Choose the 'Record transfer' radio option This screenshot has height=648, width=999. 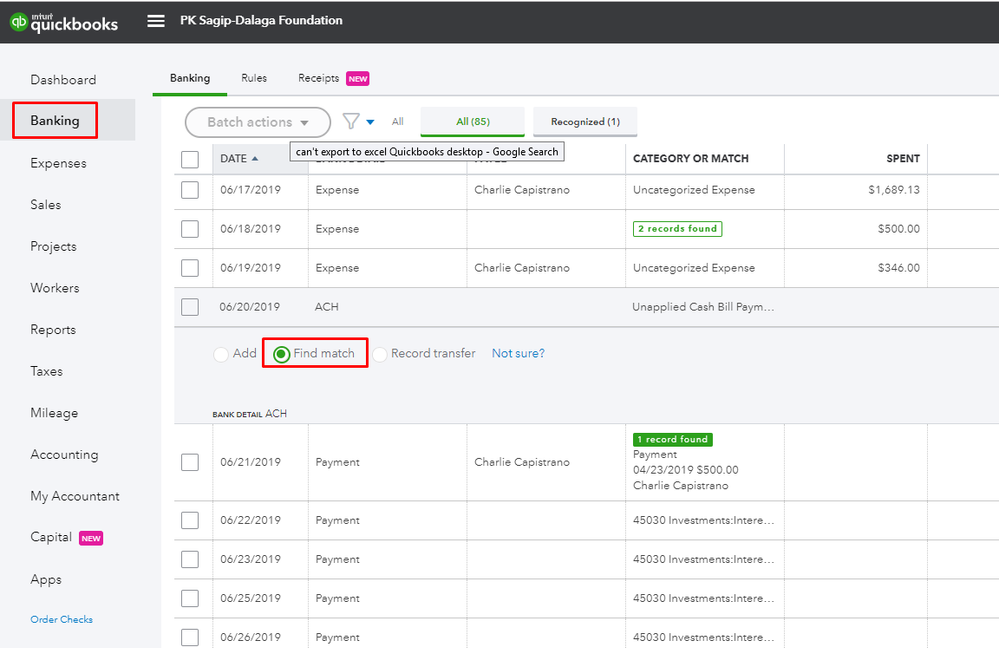coord(380,354)
